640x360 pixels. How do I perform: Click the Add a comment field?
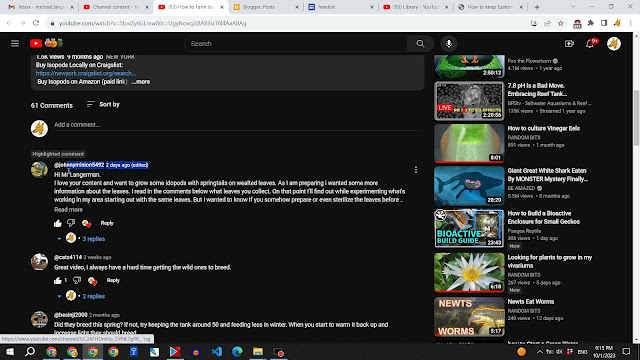[x=236, y=124]
